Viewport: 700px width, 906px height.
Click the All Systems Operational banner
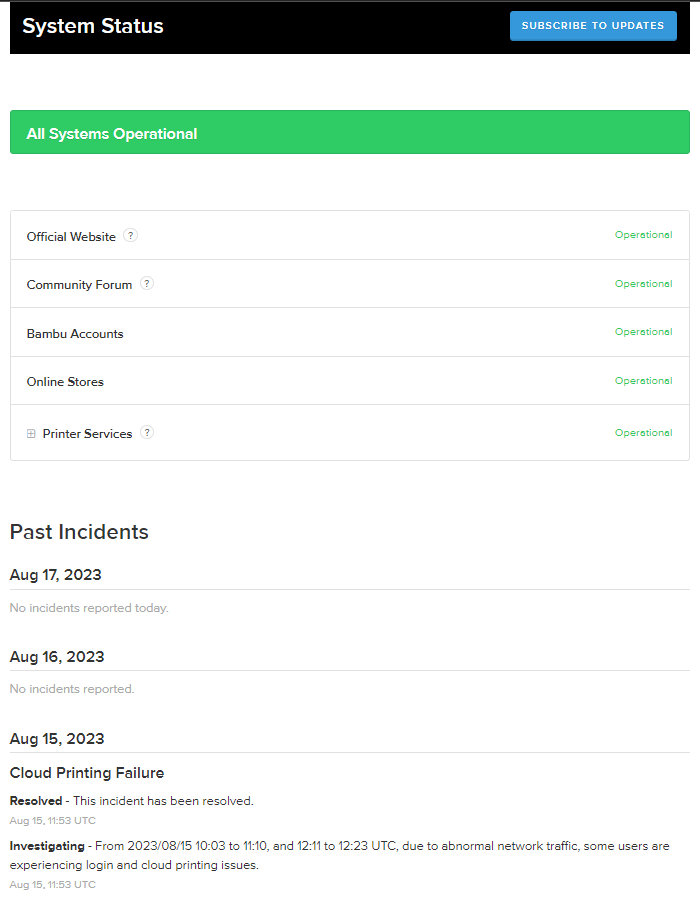pyautogui.click(x=350, y=132)
